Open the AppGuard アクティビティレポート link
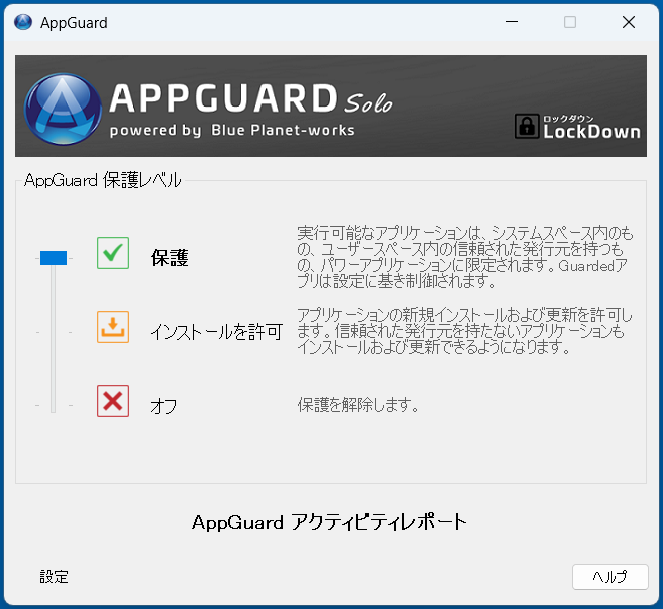The image size is (663, 609). point(329,522)
